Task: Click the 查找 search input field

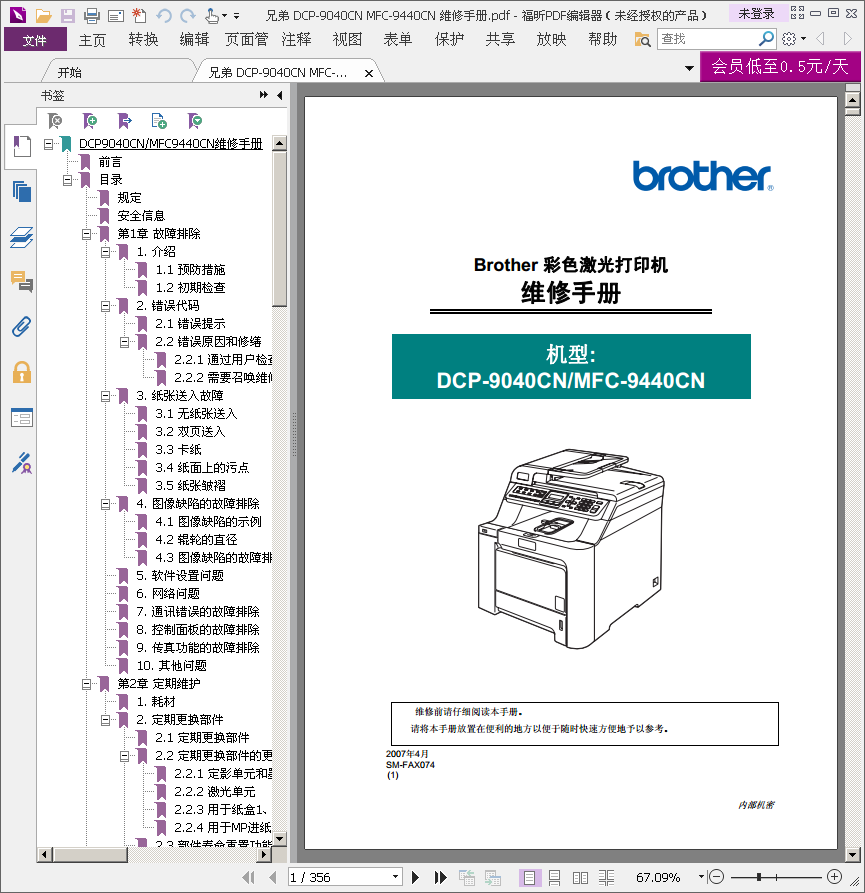Action: 708,39
